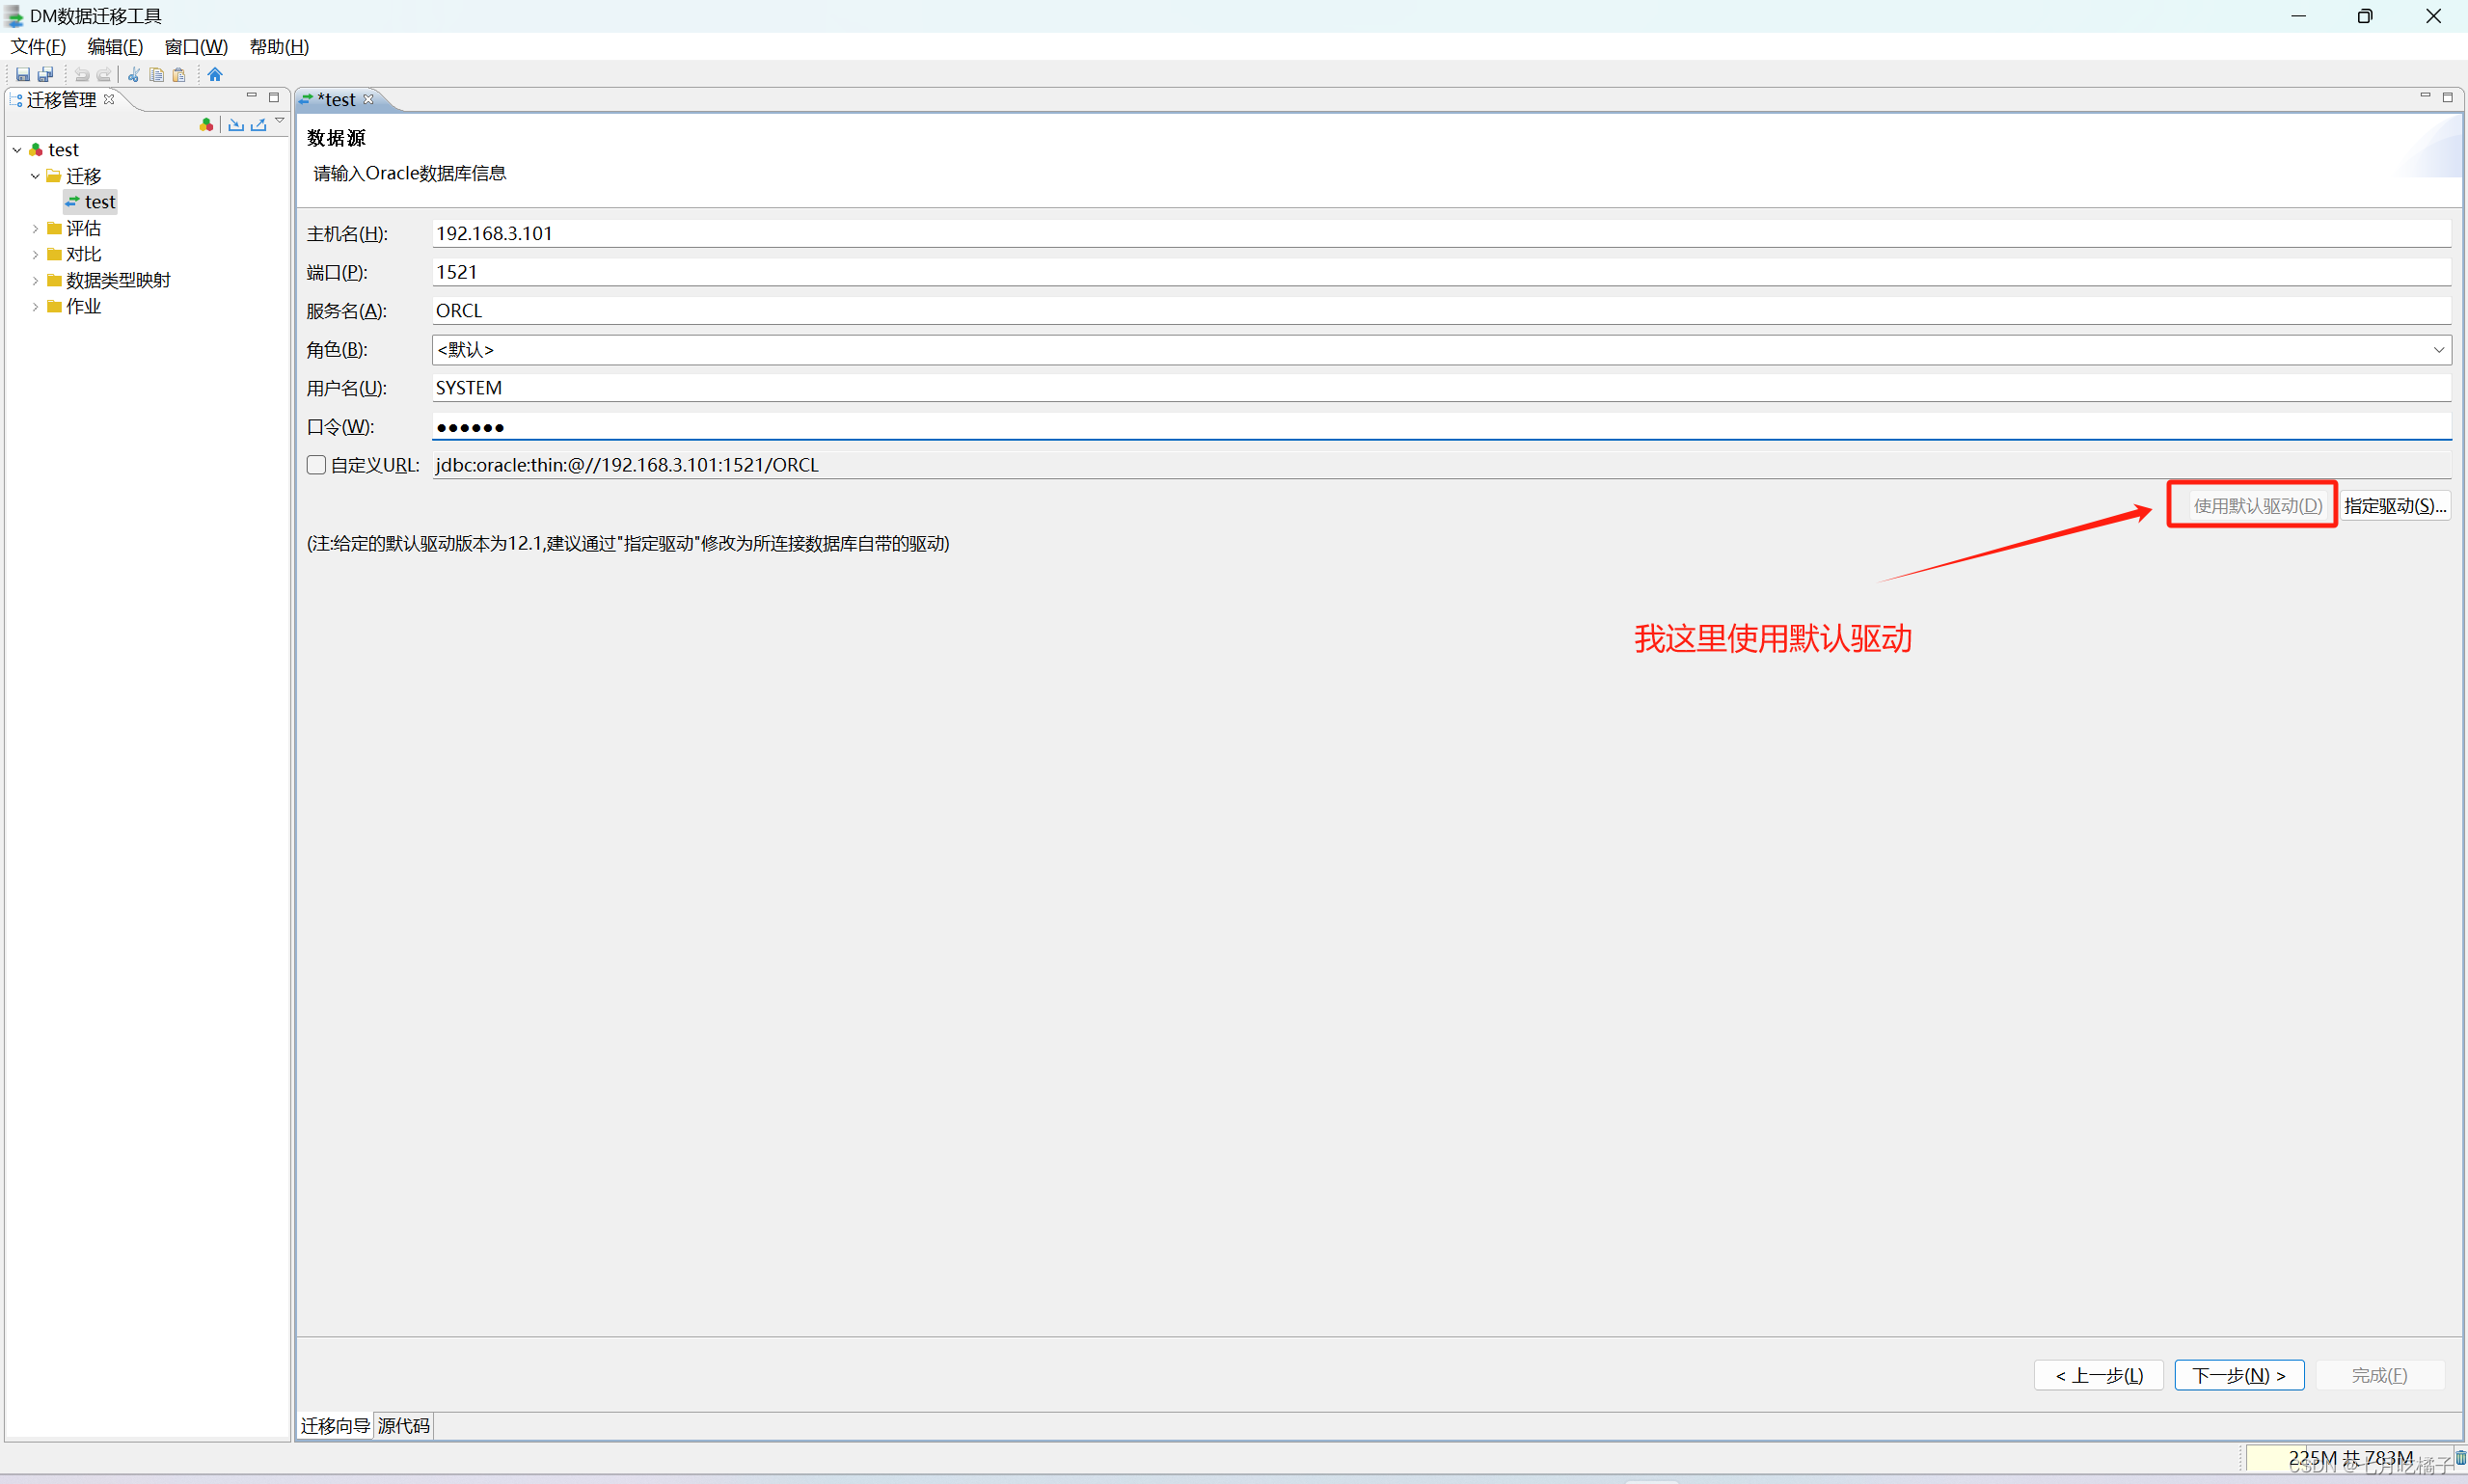This screenshot has height=1484, width=2468.
Task: Click the 端口 port input field
Action: click(1442, 273)
